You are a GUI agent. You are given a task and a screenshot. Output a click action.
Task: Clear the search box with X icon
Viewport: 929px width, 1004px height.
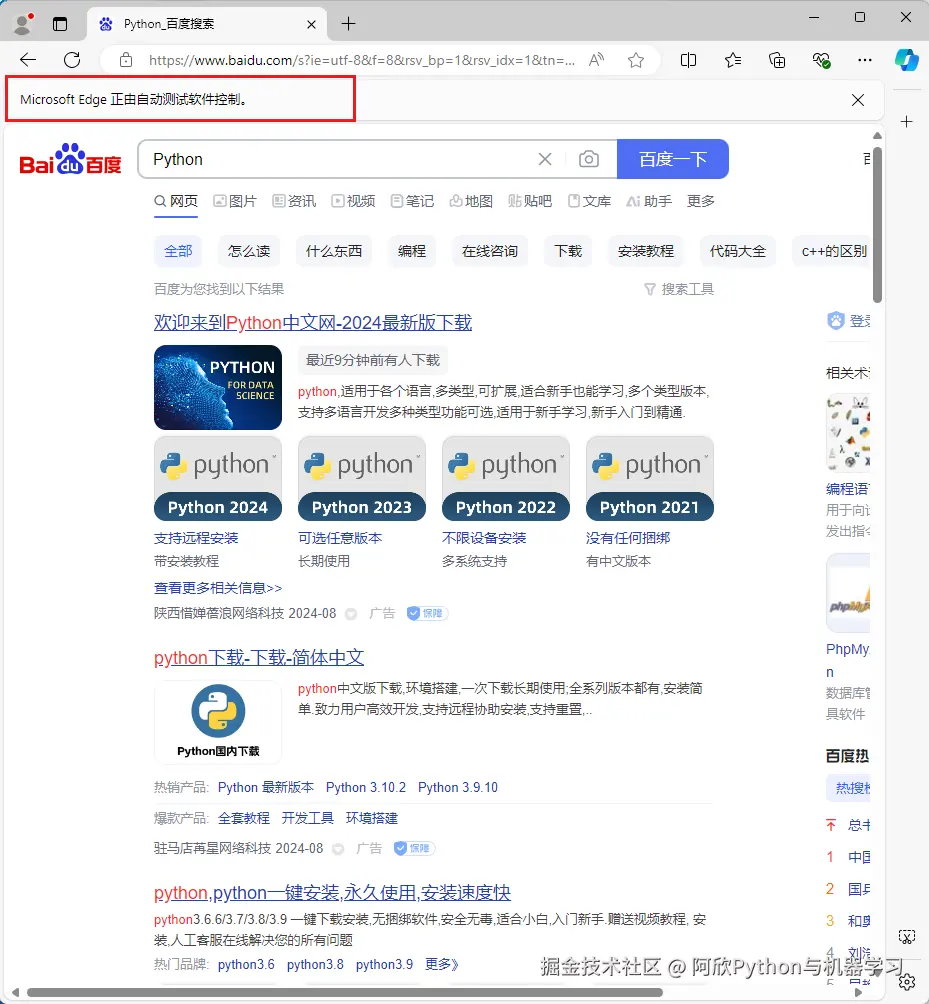[545, 159]
